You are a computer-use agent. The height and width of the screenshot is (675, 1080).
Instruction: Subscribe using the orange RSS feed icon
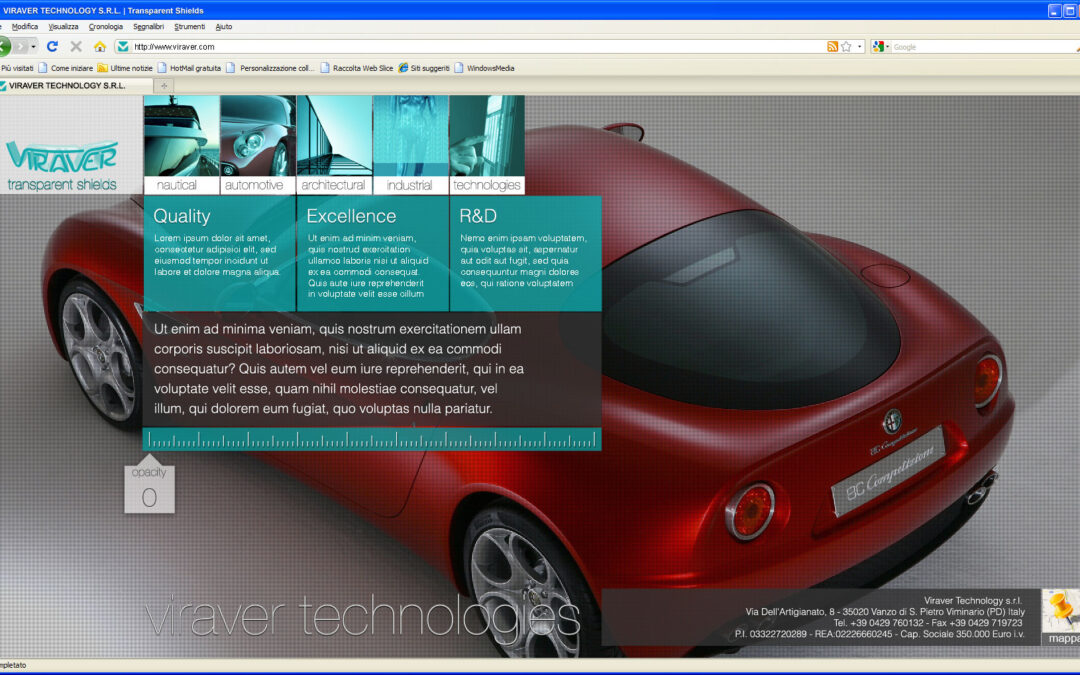pos(832,47)
